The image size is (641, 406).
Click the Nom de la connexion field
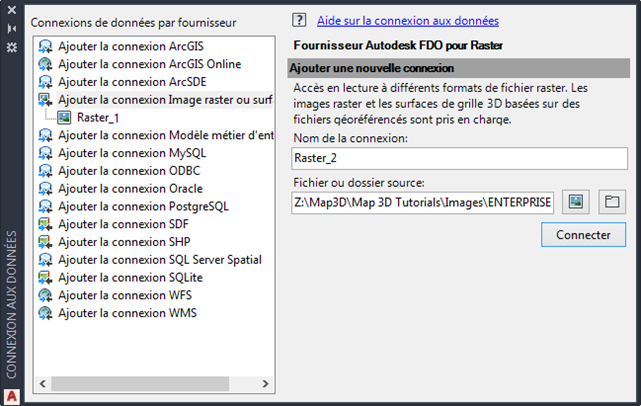click(x=458, y=159)
